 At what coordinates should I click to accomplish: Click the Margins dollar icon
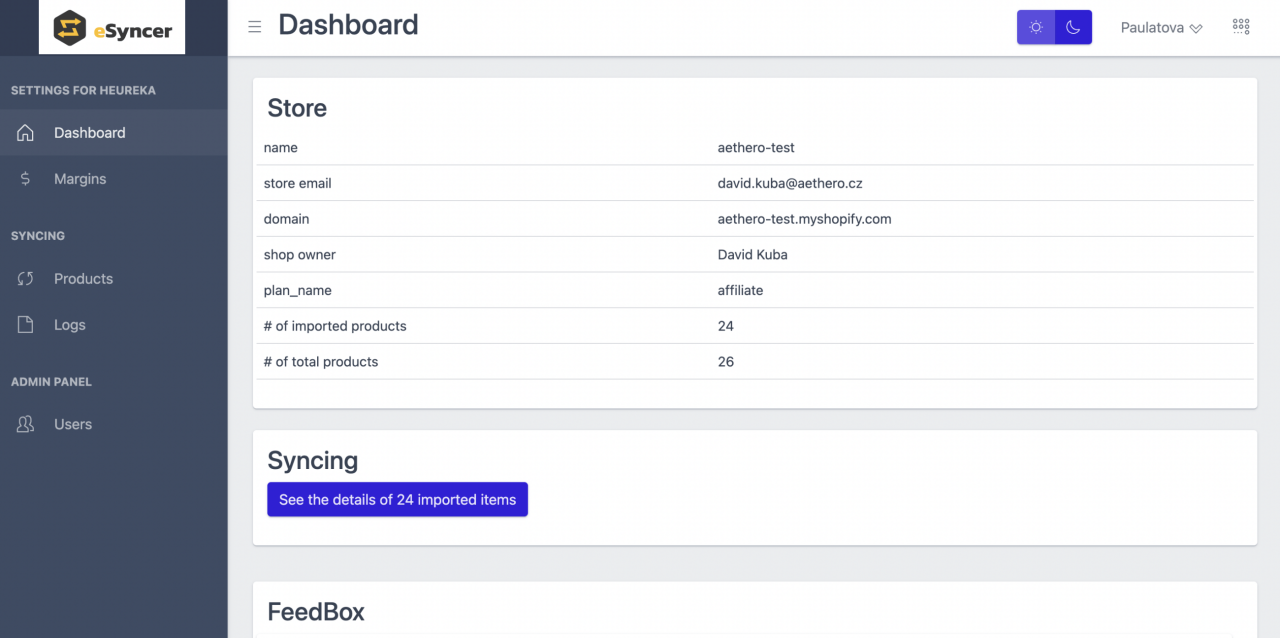[x=26, y=179]
